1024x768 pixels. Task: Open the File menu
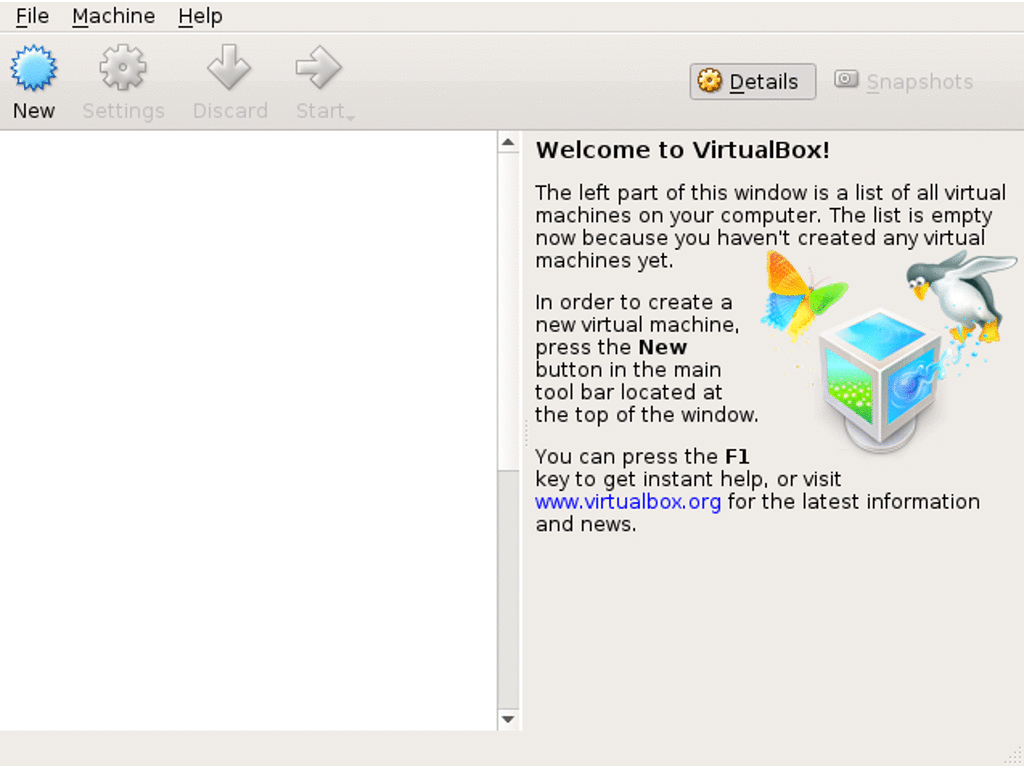pos(32,16)
